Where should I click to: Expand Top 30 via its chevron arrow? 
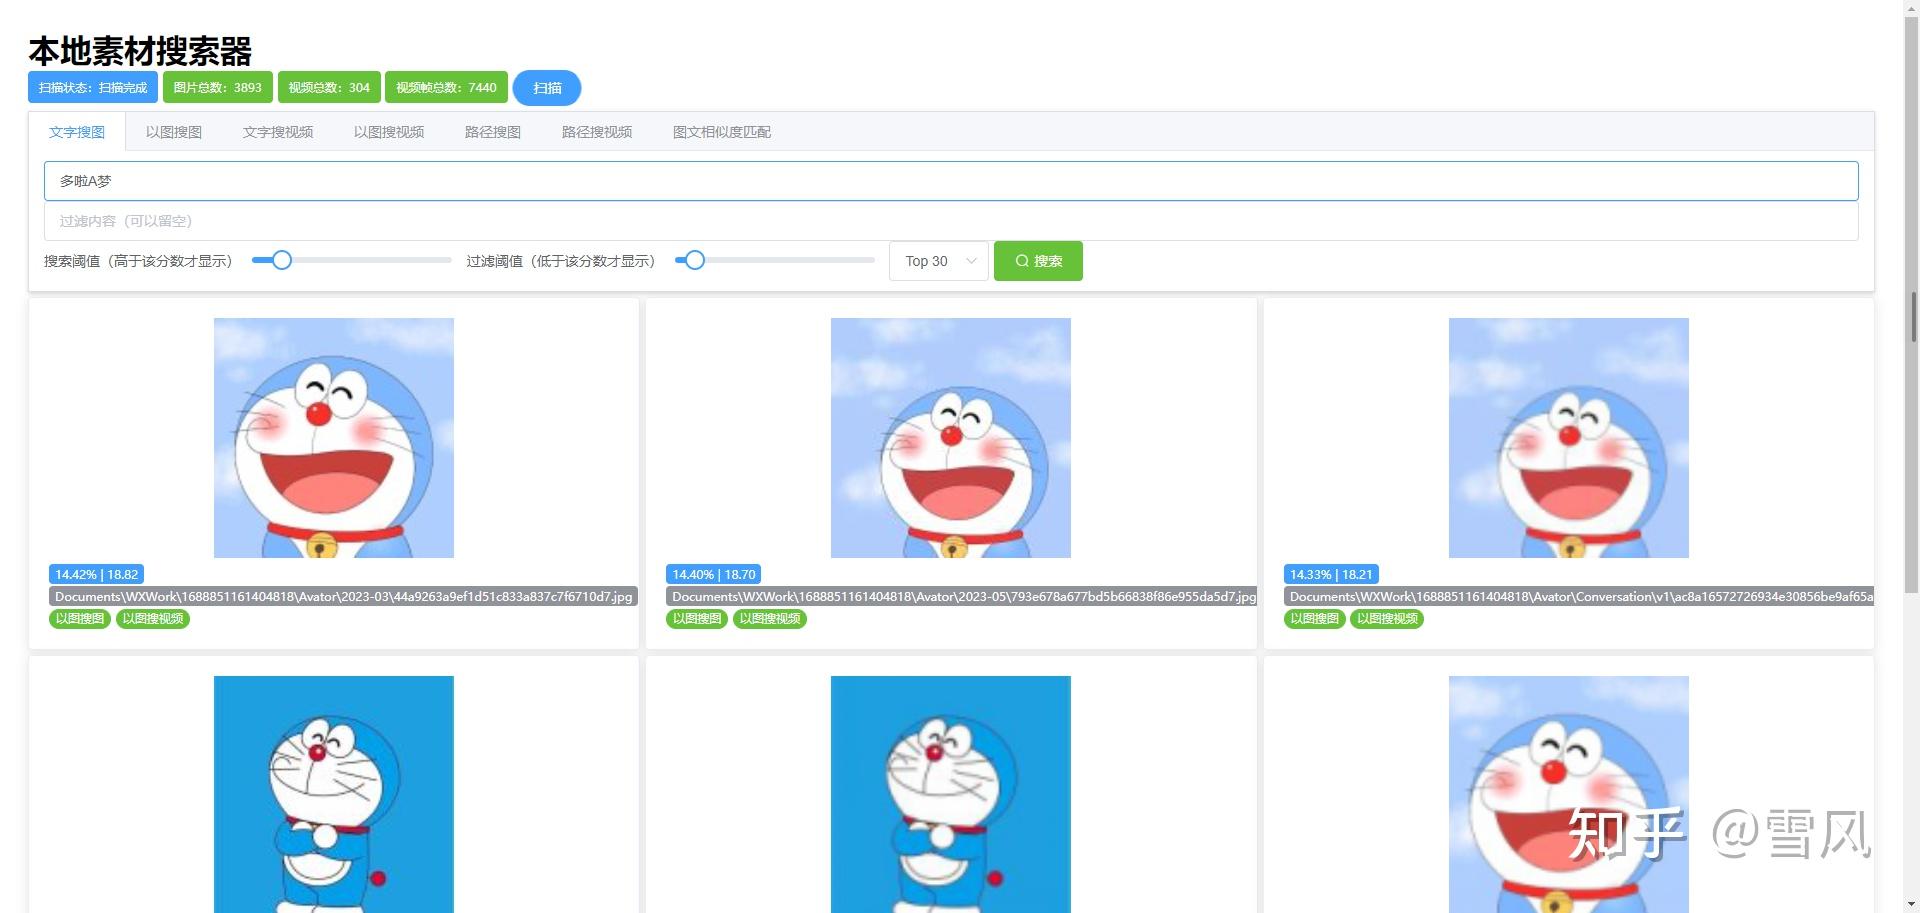pyautogui.click(x=971, y=261)
